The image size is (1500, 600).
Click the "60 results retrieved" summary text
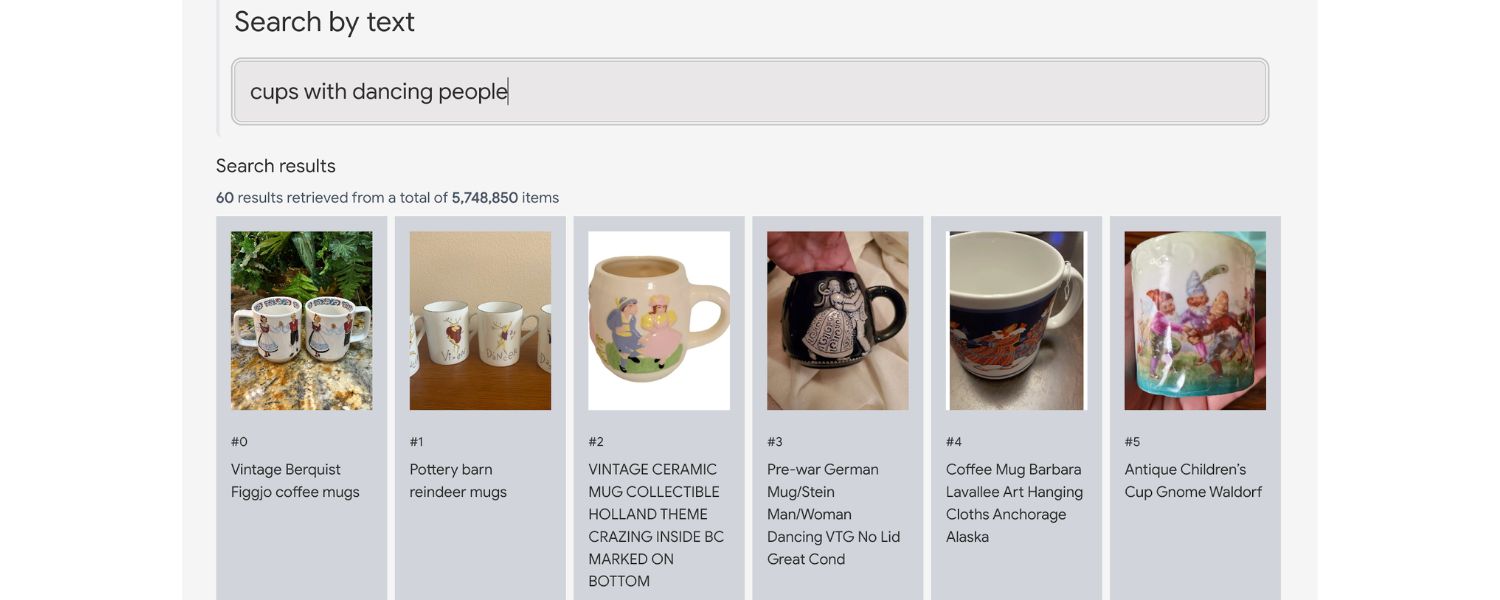(387, 198)
